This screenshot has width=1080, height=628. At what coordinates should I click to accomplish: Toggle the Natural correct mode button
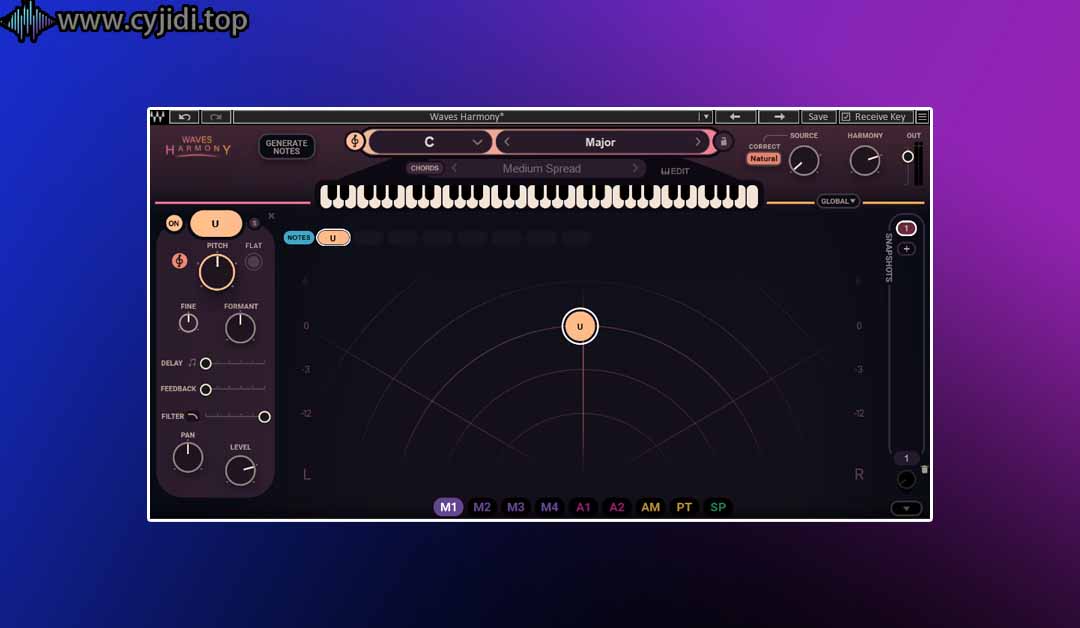tap(764, 158)
